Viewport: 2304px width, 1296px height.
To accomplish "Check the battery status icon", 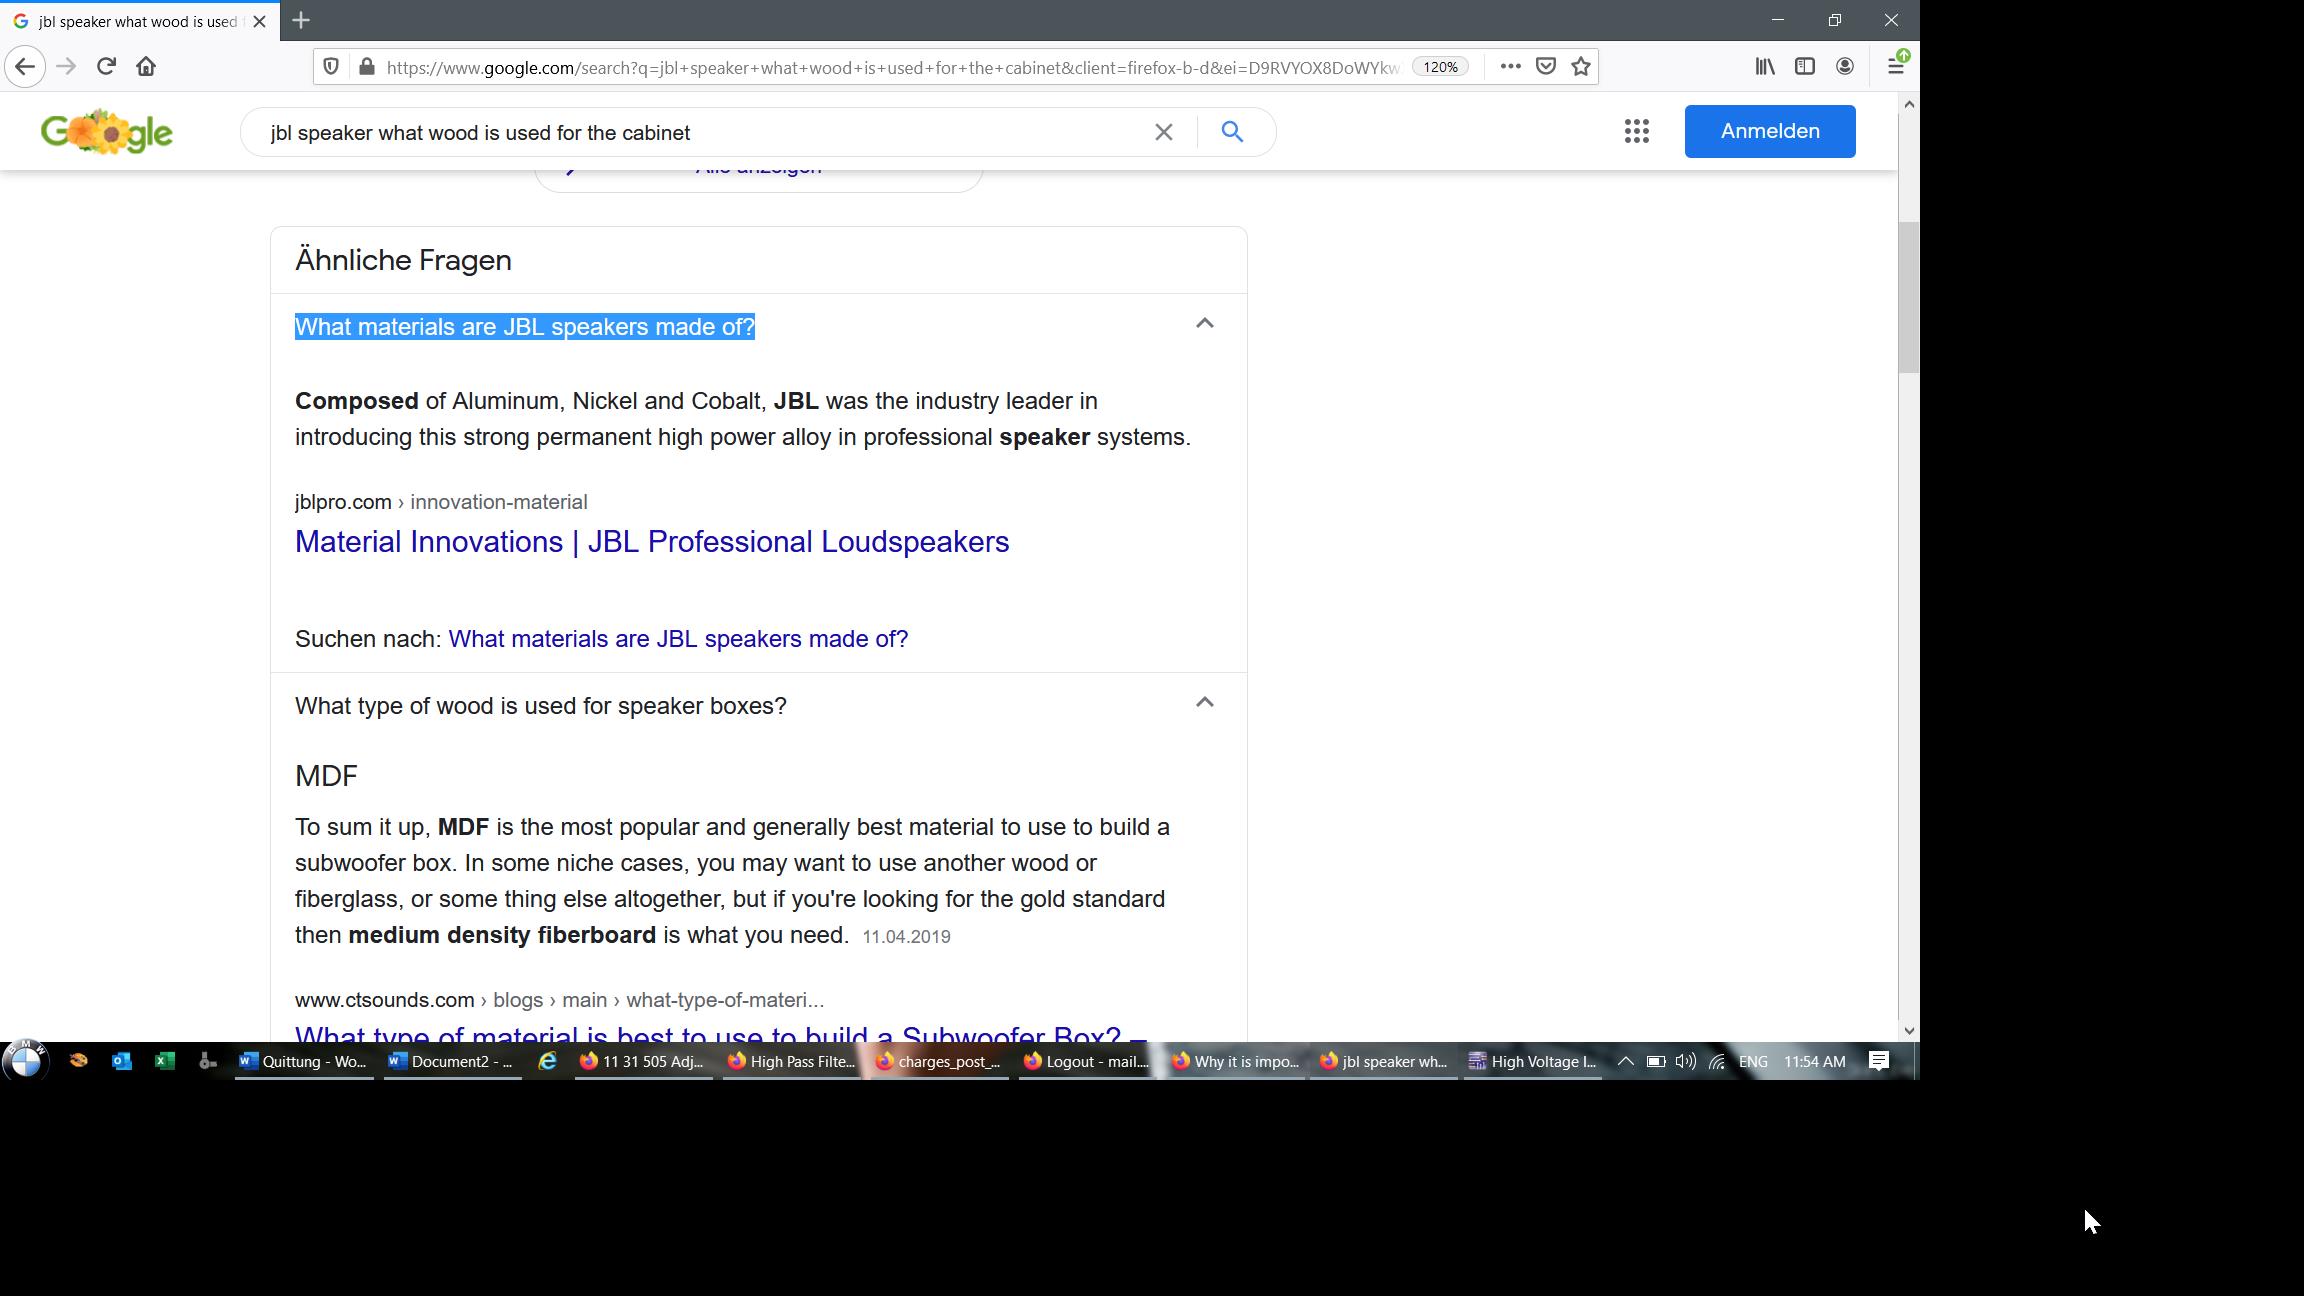I will pyautogui.click(x=1656, y=1061).
